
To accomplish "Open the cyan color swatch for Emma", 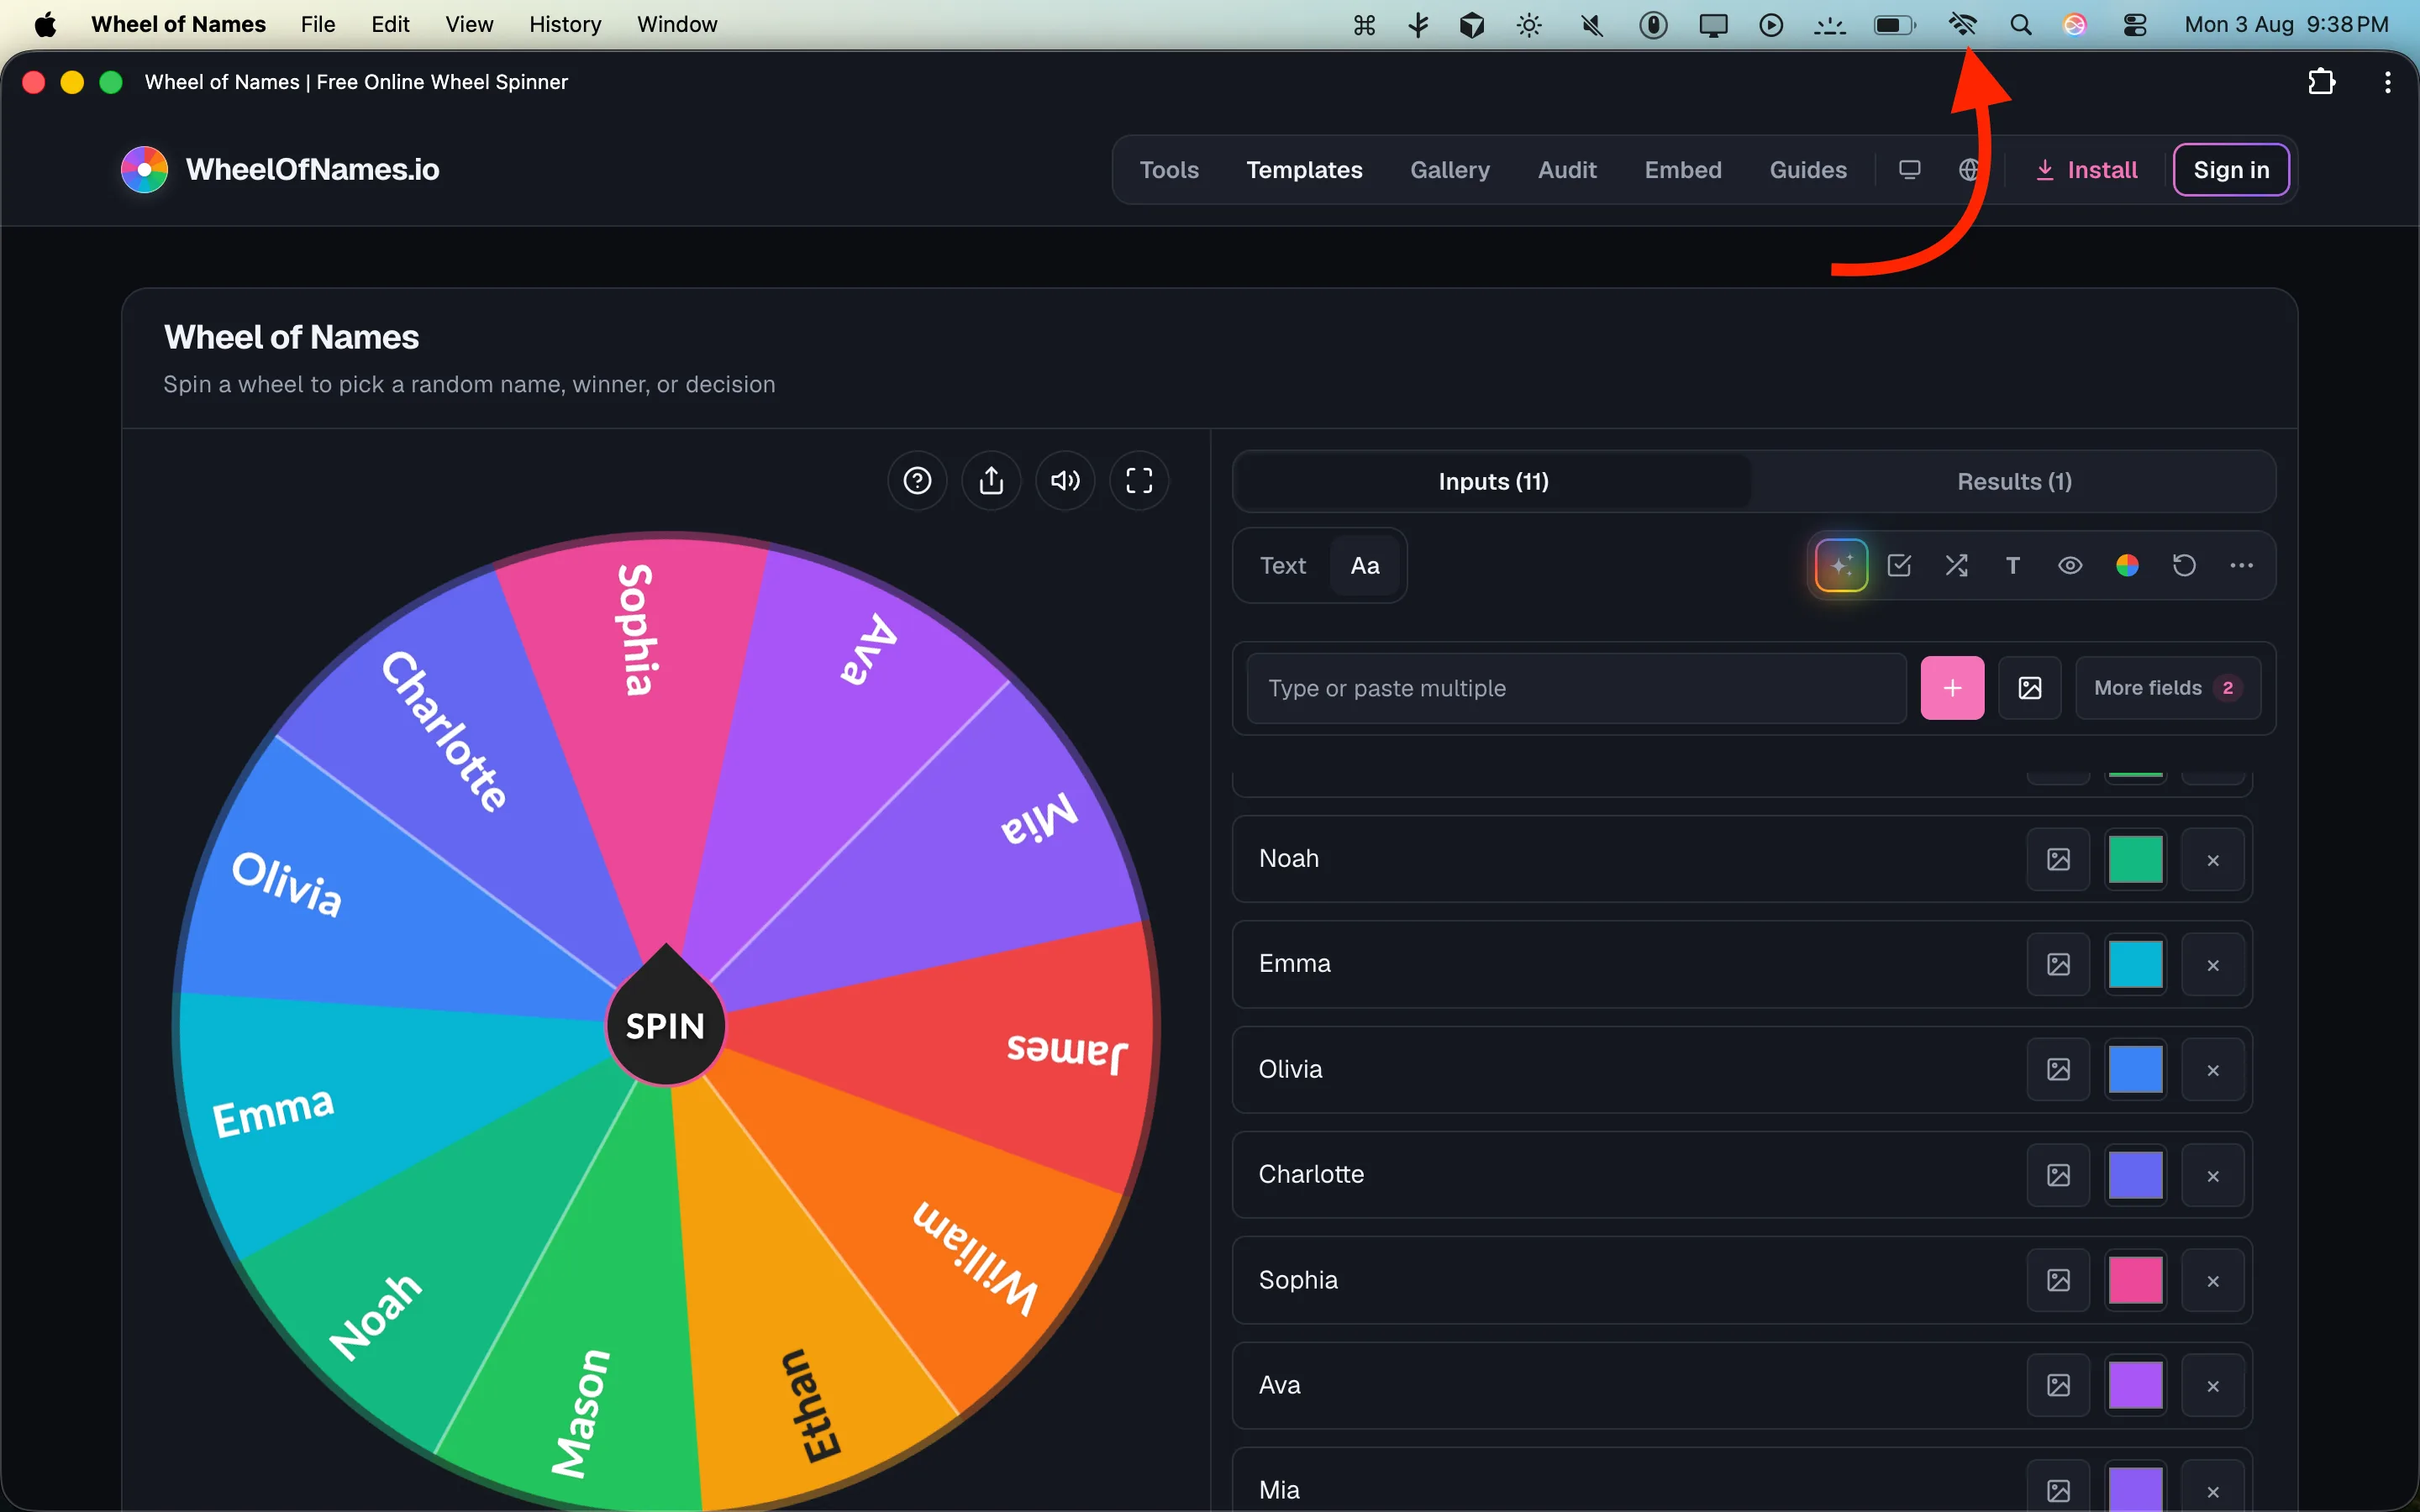I will [x=2135, y=964].
